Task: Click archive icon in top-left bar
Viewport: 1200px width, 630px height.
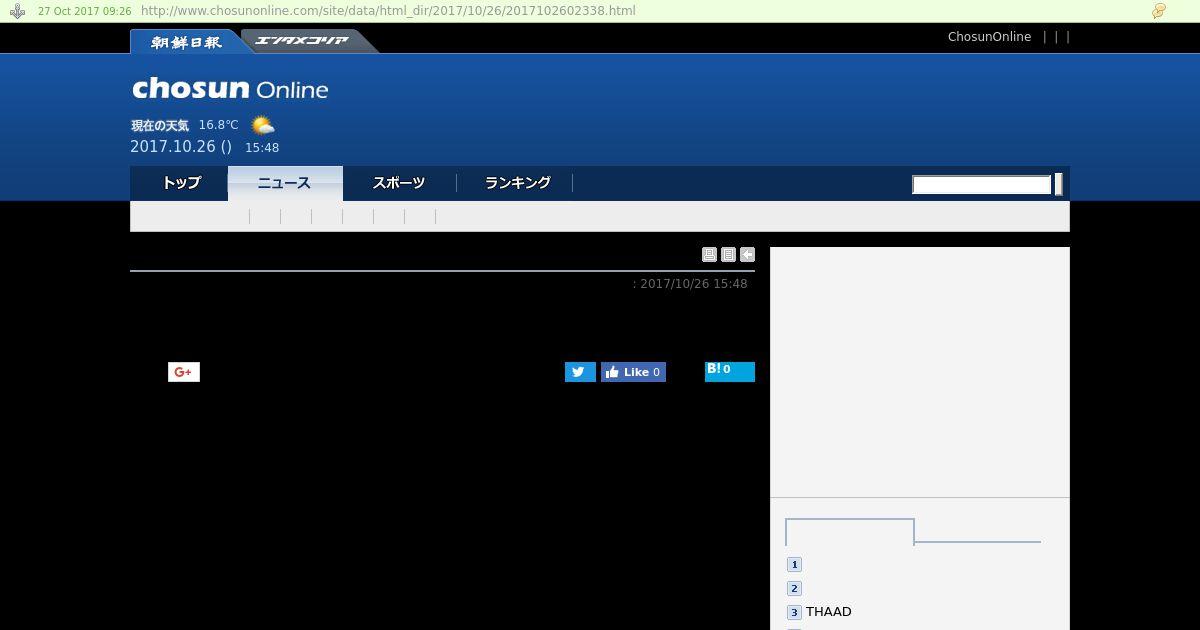Action: 17,11
